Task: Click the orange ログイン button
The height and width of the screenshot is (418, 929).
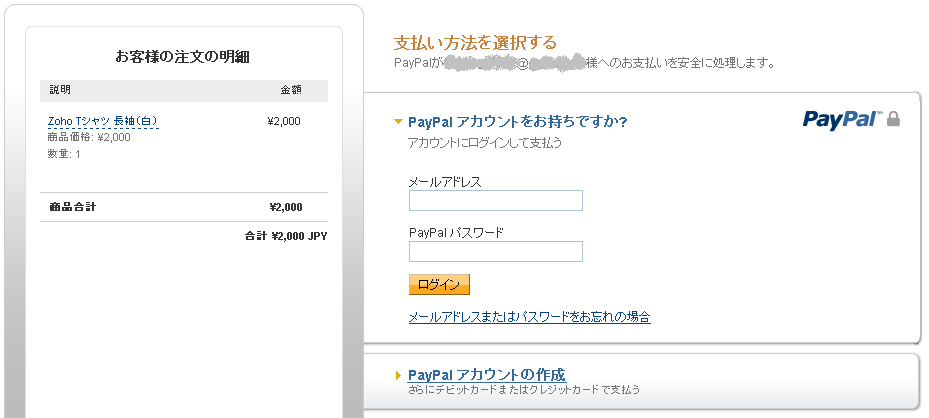Action: (x=439, y=284)
